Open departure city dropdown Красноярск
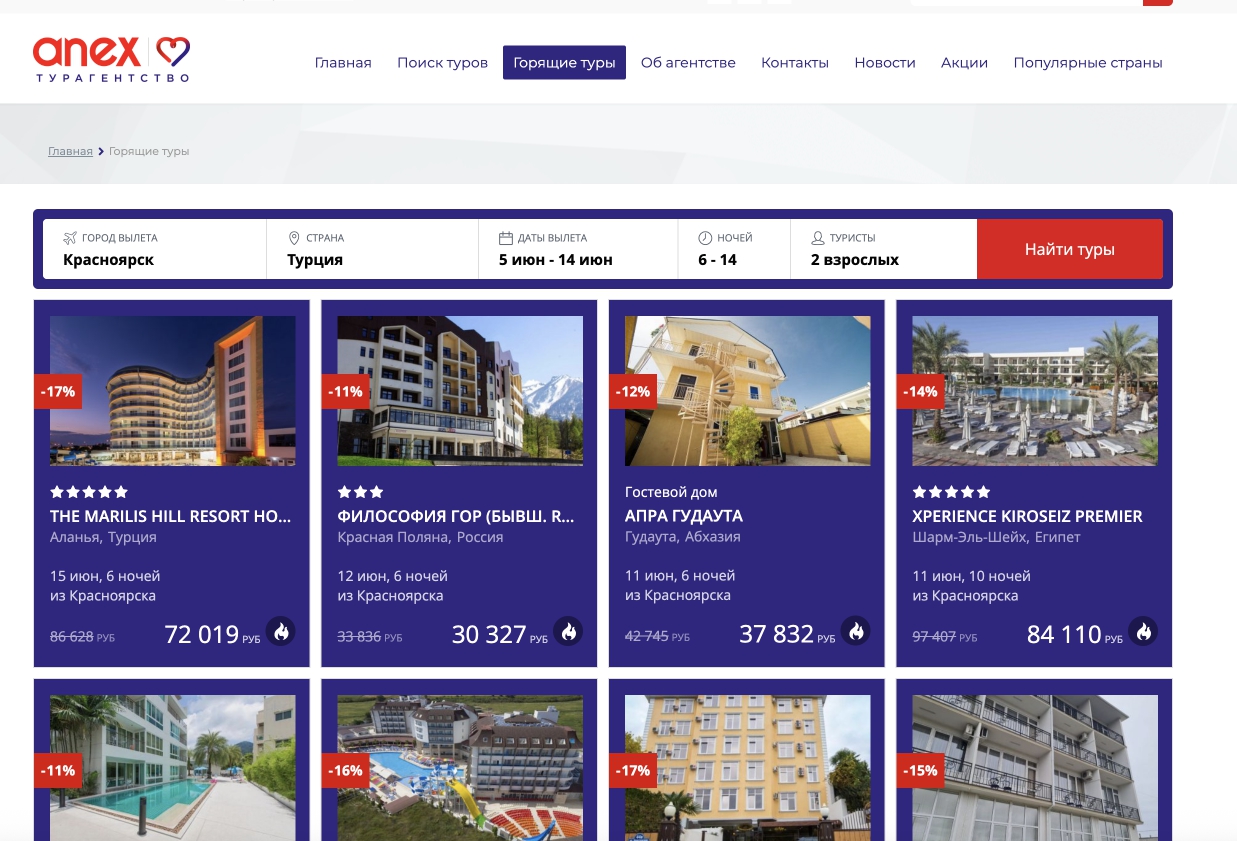1237x841 pixels. click(154, 250)
